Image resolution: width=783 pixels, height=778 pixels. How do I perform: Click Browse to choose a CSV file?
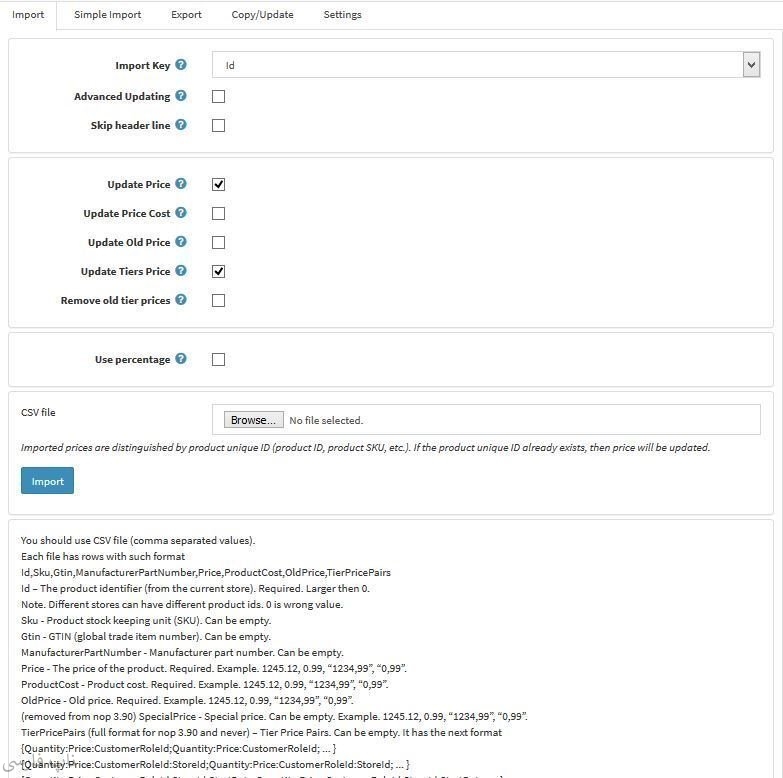tap(253, 420)
